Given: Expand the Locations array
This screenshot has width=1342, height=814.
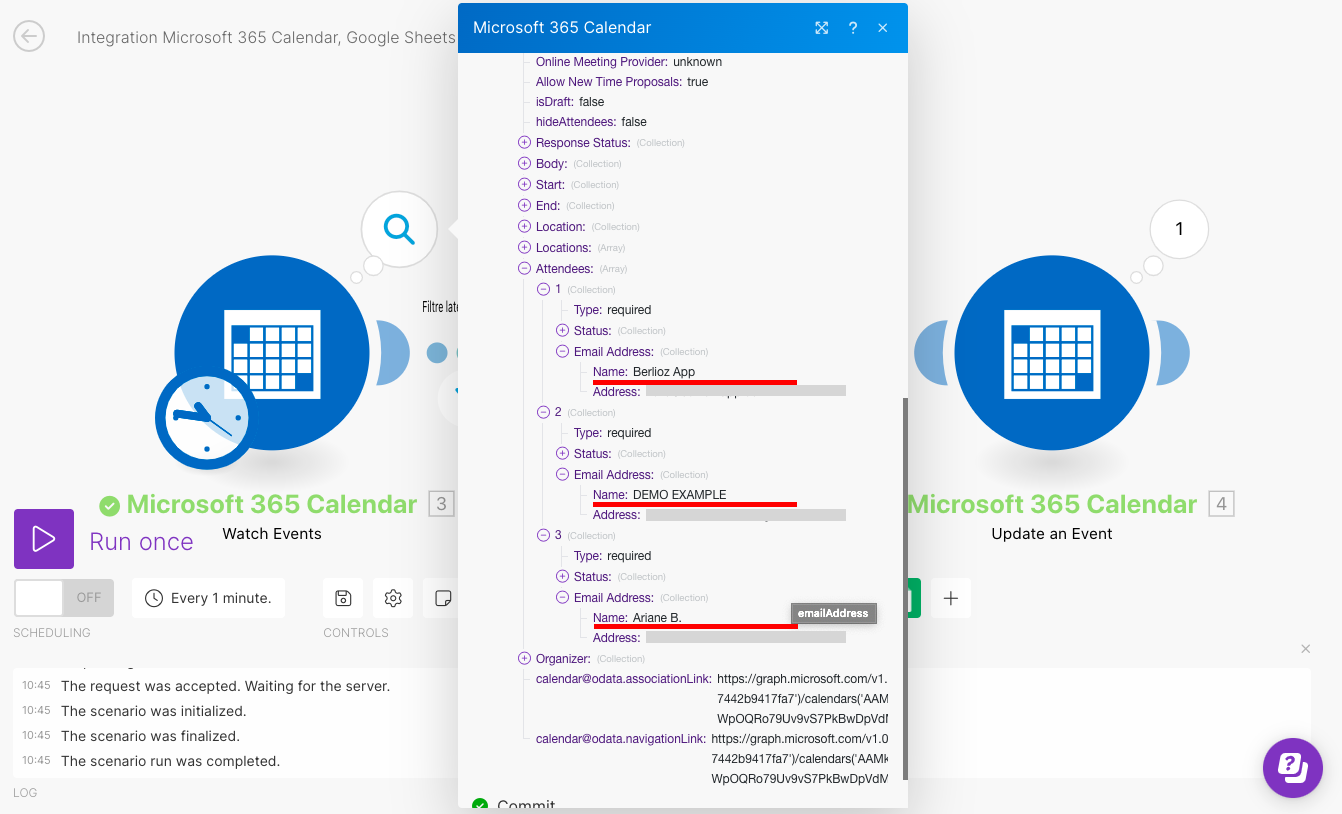Looking at the screenshot, I should (x=524, y=248).
